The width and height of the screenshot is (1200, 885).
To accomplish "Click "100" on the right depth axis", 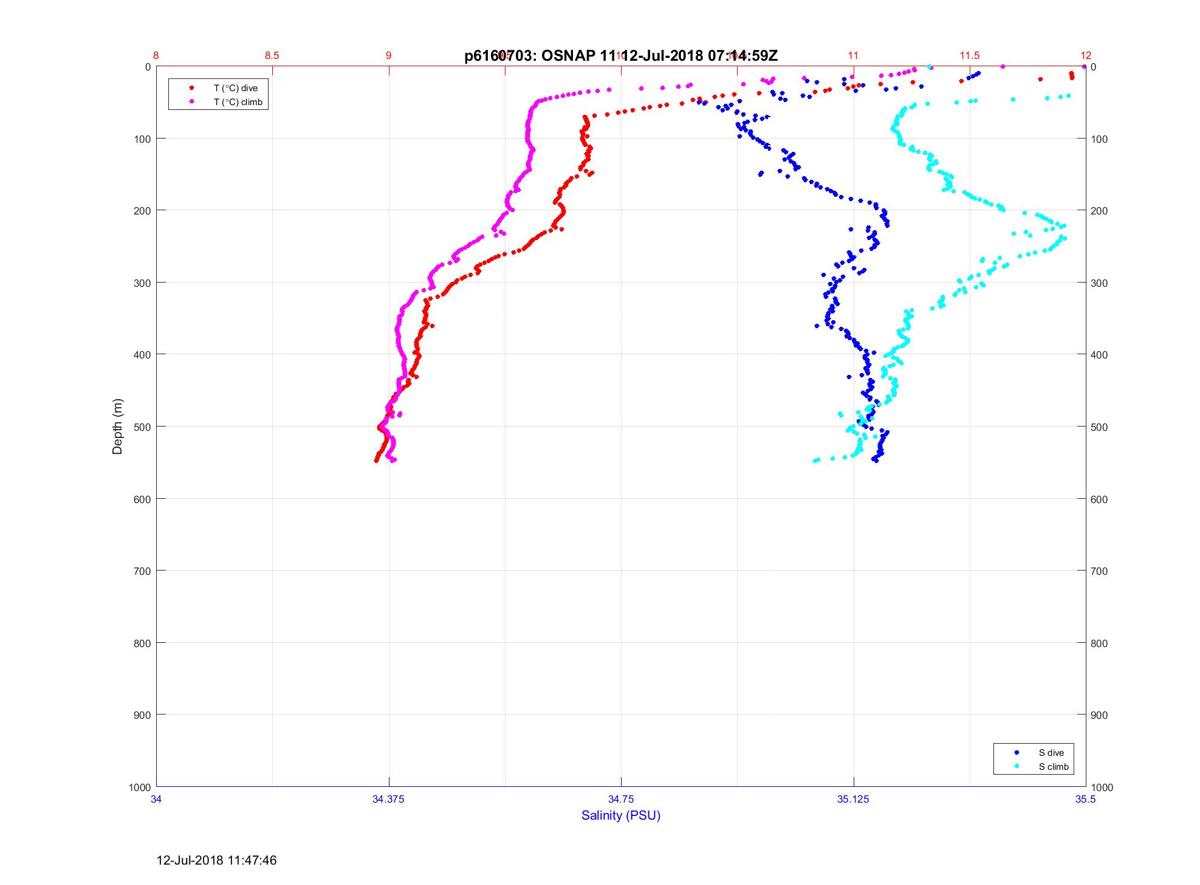I will [x=1100, y=139].
